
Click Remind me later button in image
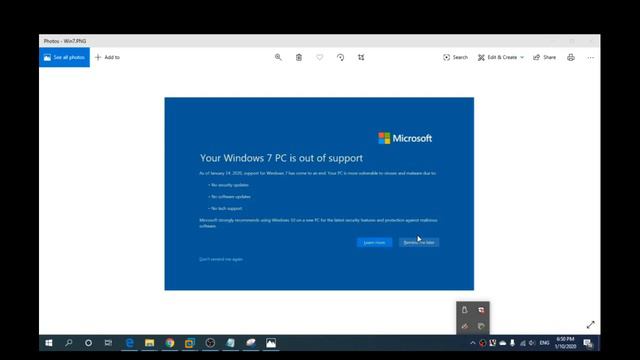[419, 242]
